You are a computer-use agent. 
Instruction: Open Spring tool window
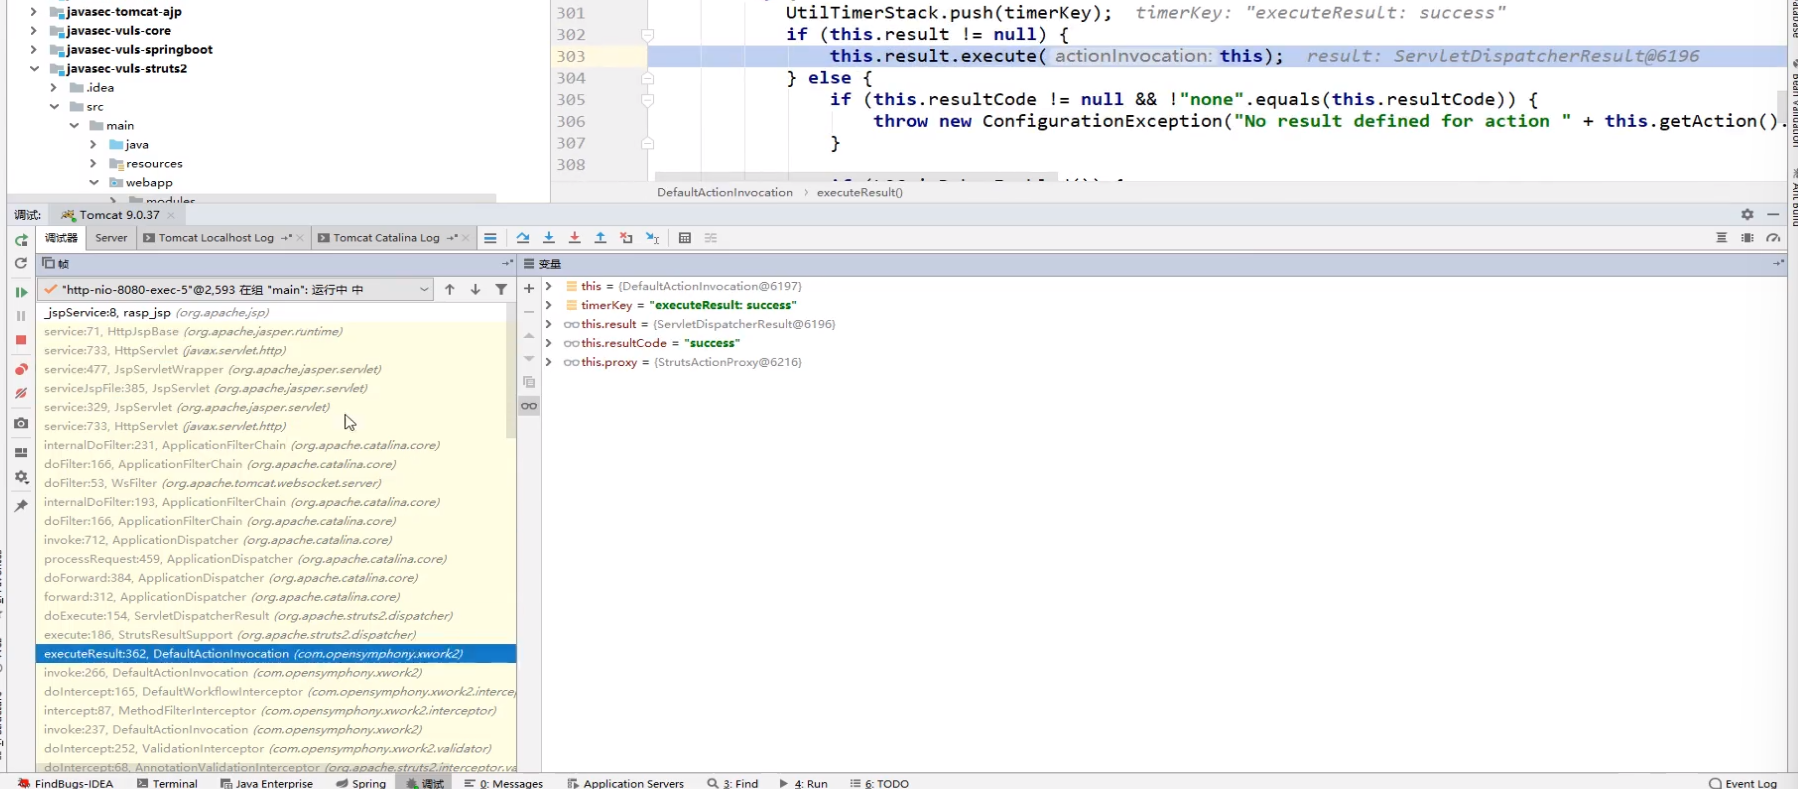361,783
